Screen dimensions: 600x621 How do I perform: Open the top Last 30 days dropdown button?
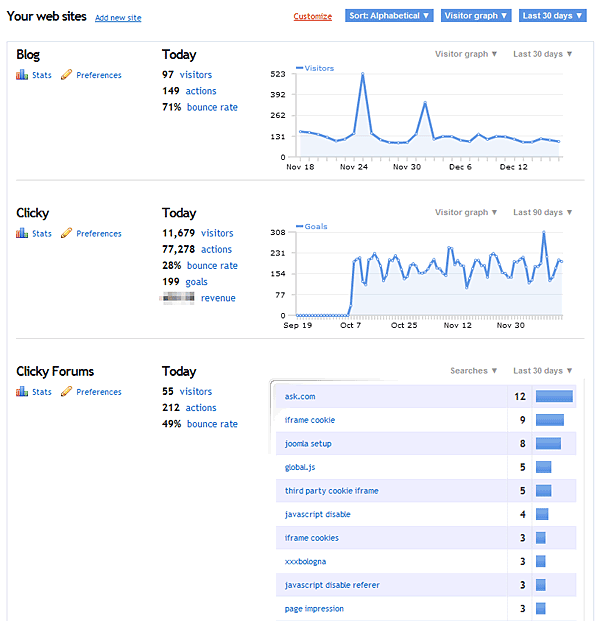pyautogui.click(x=552, y=15)
